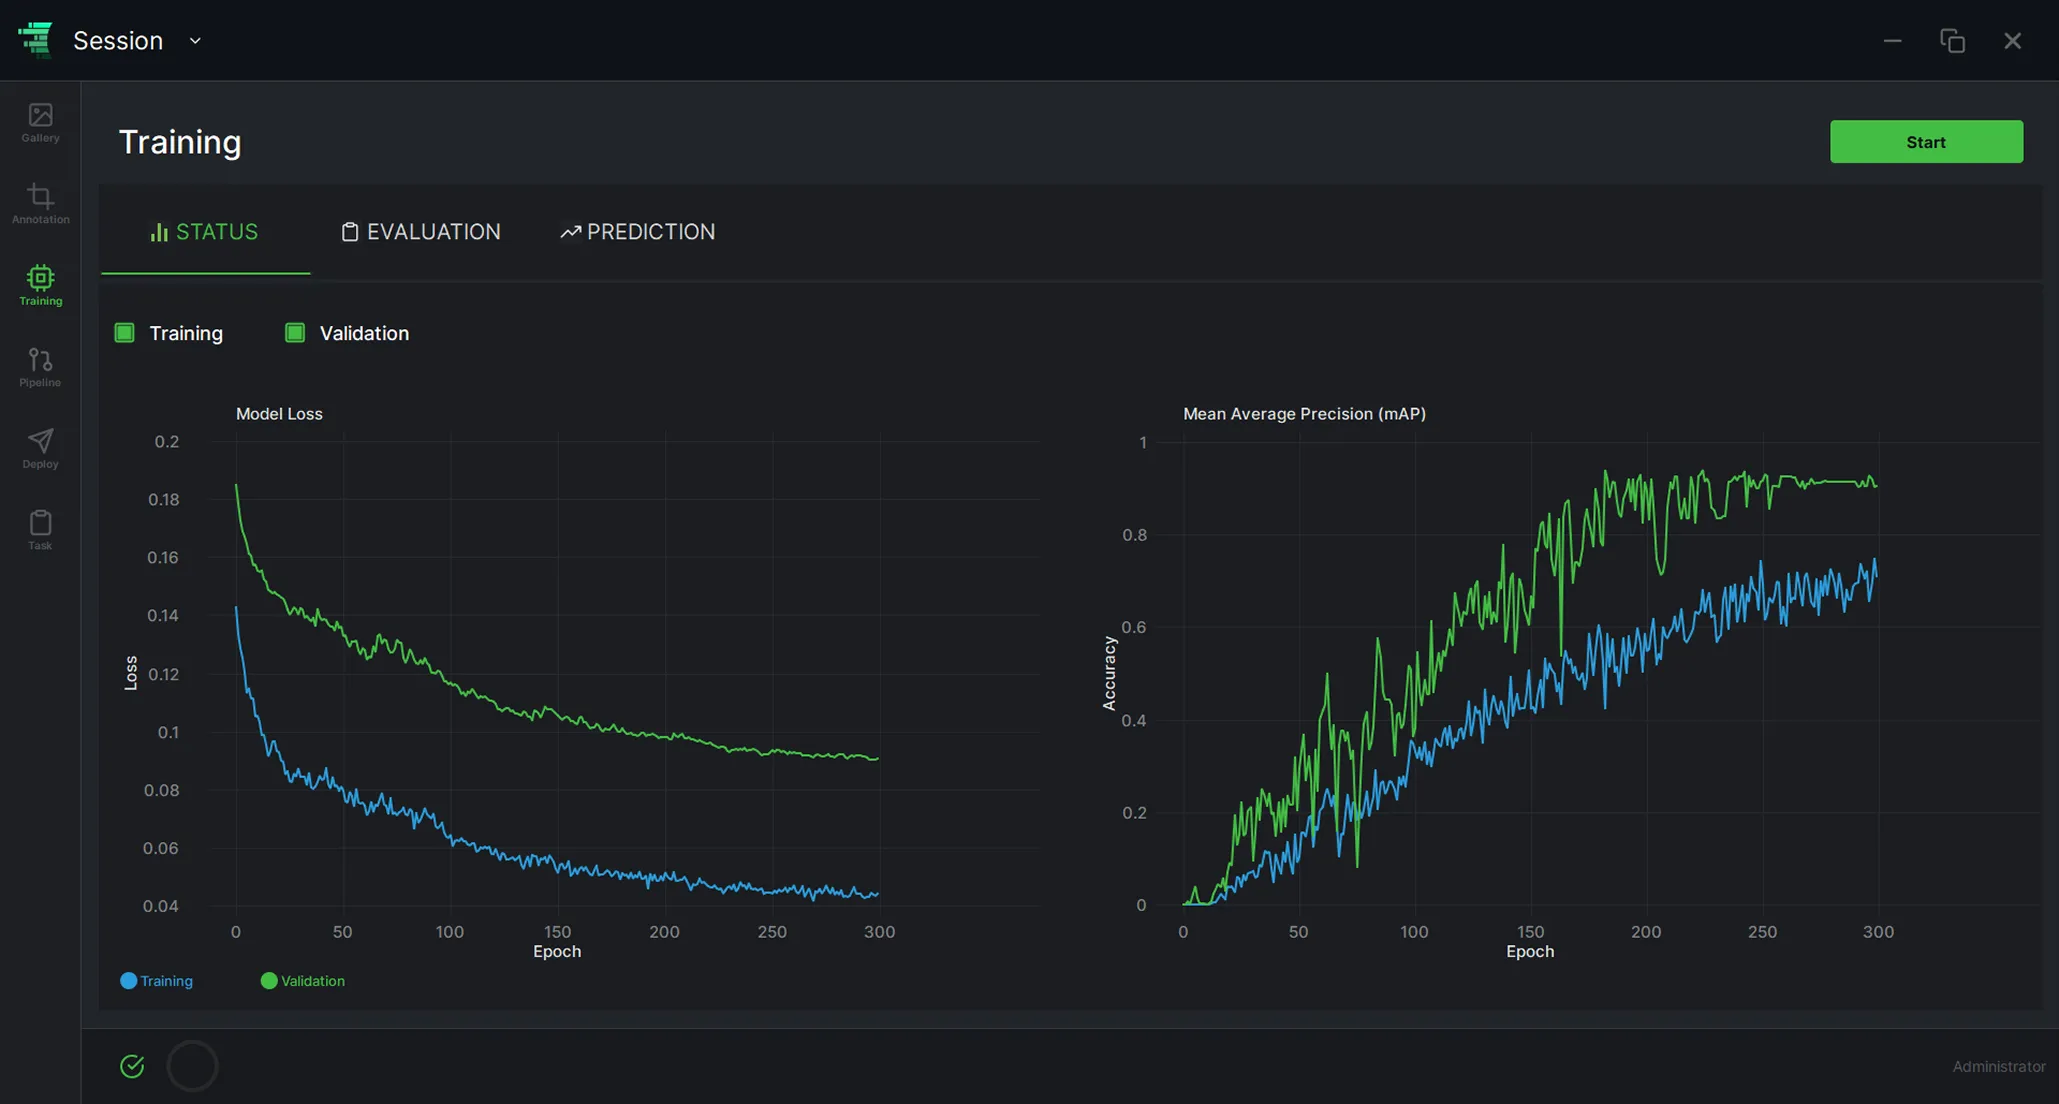The image size is (2059, 1104).
Task: Uncheck the Training curve checkbox
Action: [125, 333]
